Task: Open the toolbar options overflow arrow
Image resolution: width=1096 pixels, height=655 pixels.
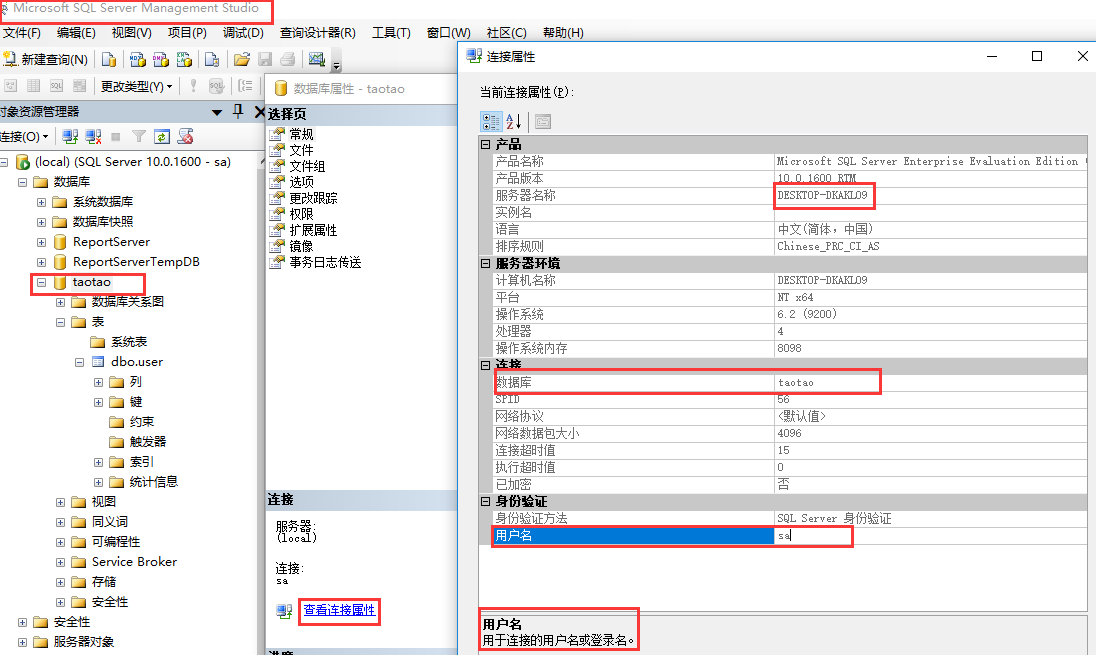Action: 336,65
